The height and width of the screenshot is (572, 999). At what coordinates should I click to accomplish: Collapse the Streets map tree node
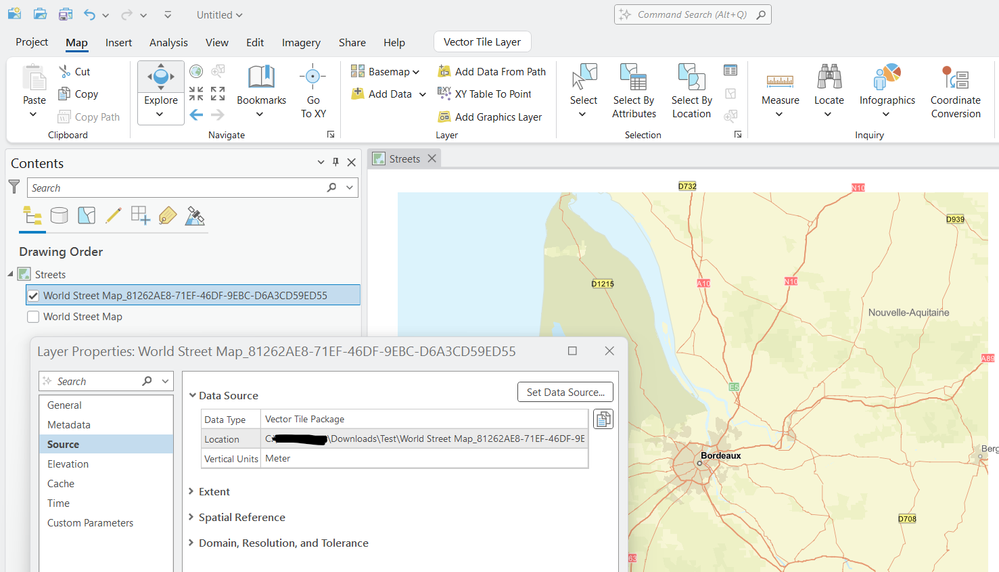coord(11,274)
